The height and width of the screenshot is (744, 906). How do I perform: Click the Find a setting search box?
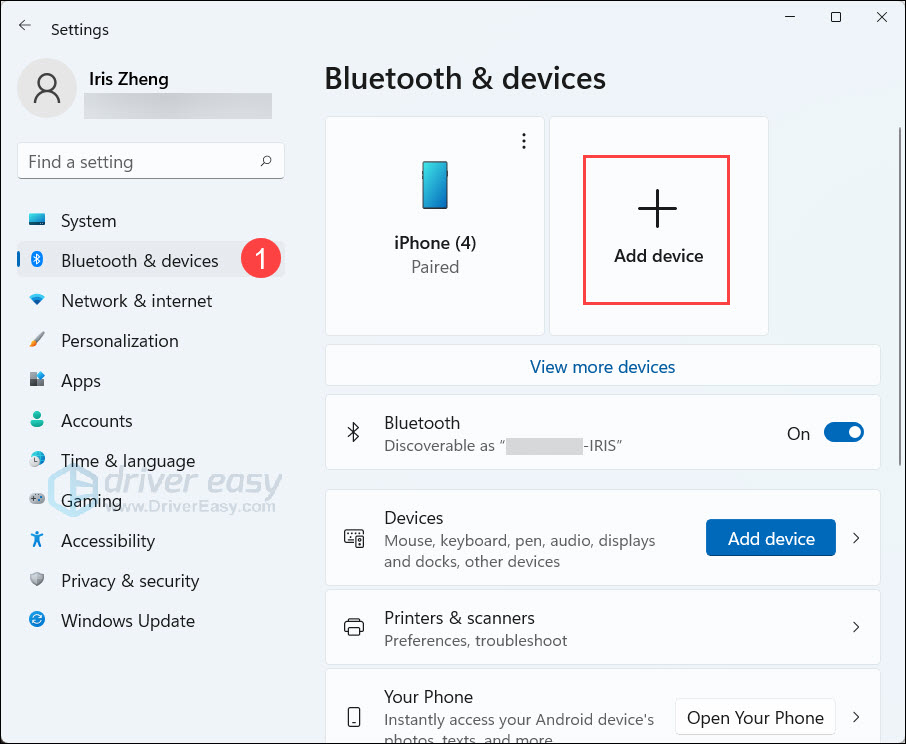140,161
